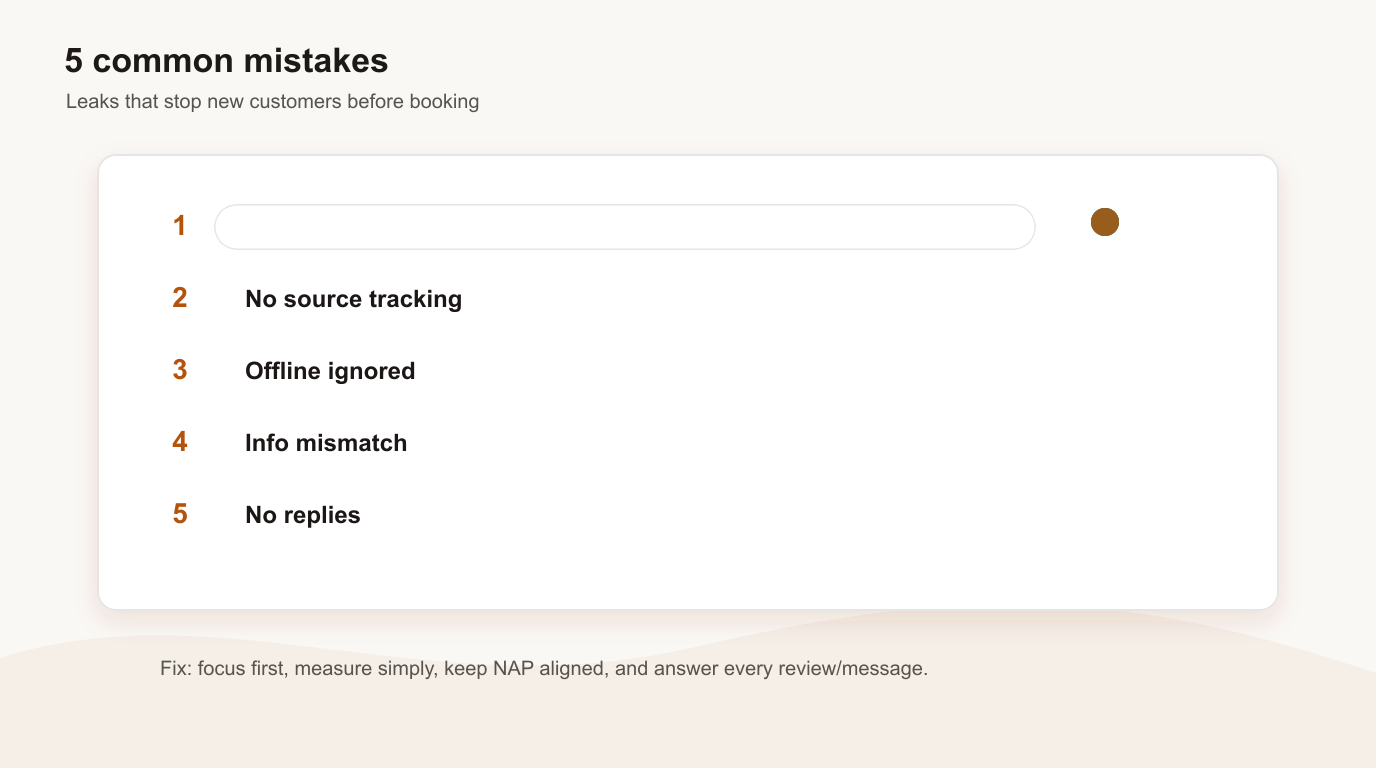Focus the empty rounded field in row 1
This screenshot has width=1376, height=768.
coord(625,227)
